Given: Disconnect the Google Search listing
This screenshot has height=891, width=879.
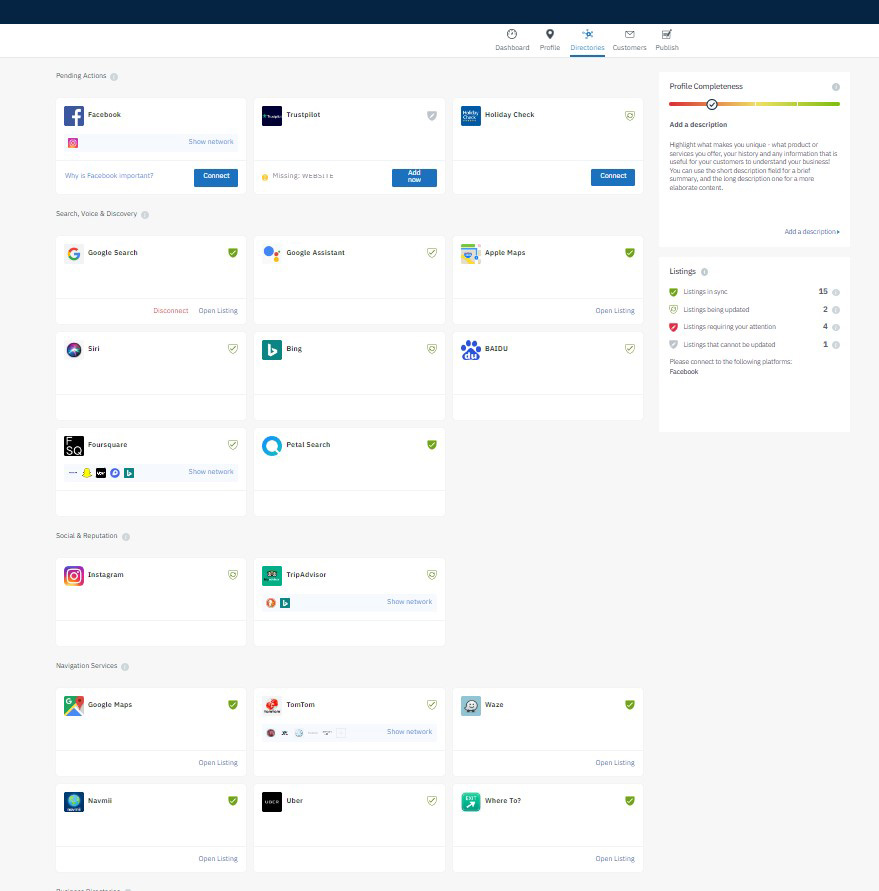Looking at the screenshot, I should [170, 311].
